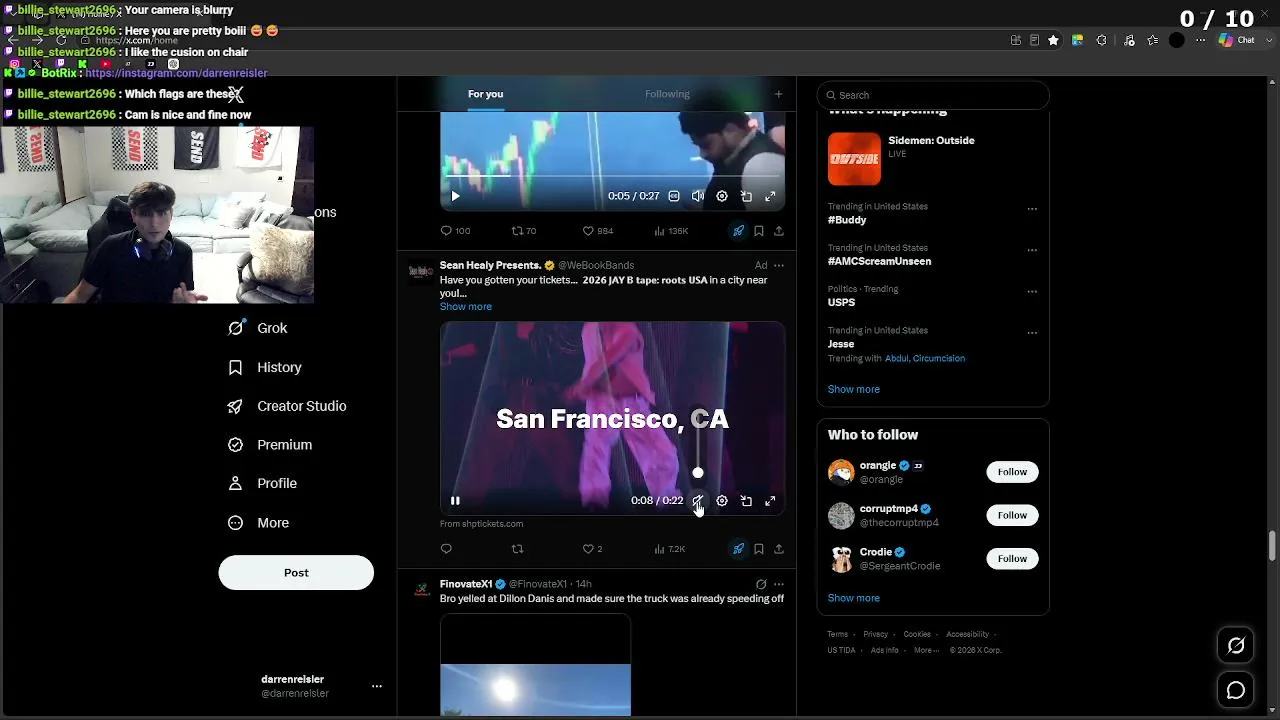
Task: Open History in the sidebar
Action: pos(265,367)
